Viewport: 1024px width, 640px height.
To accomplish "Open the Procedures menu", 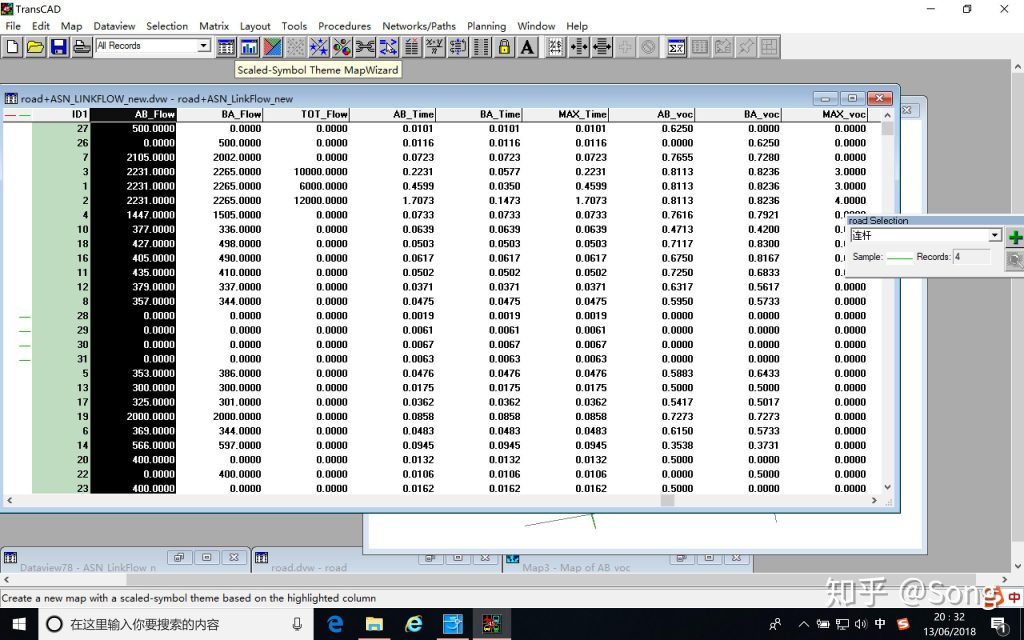I will pyautogui.click(x=344, y=26).
